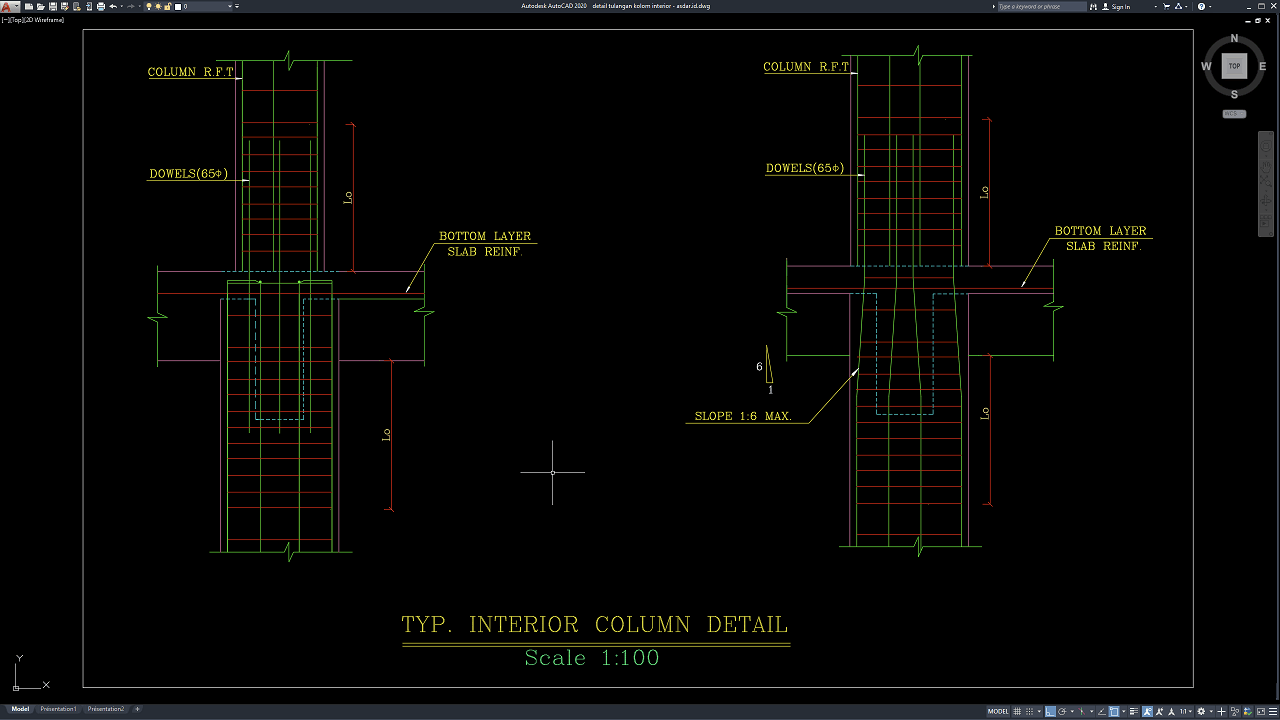Screen dimensions: 1280x720
Task: Click the Save icon in quick access toolbar
Action: pos(53,6)
